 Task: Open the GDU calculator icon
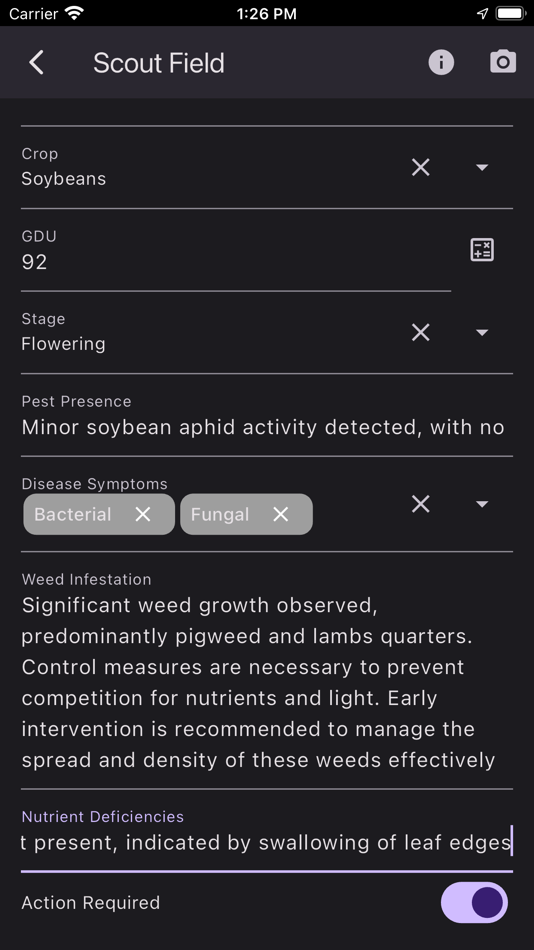pyautogui.click(x=482, y=250)
